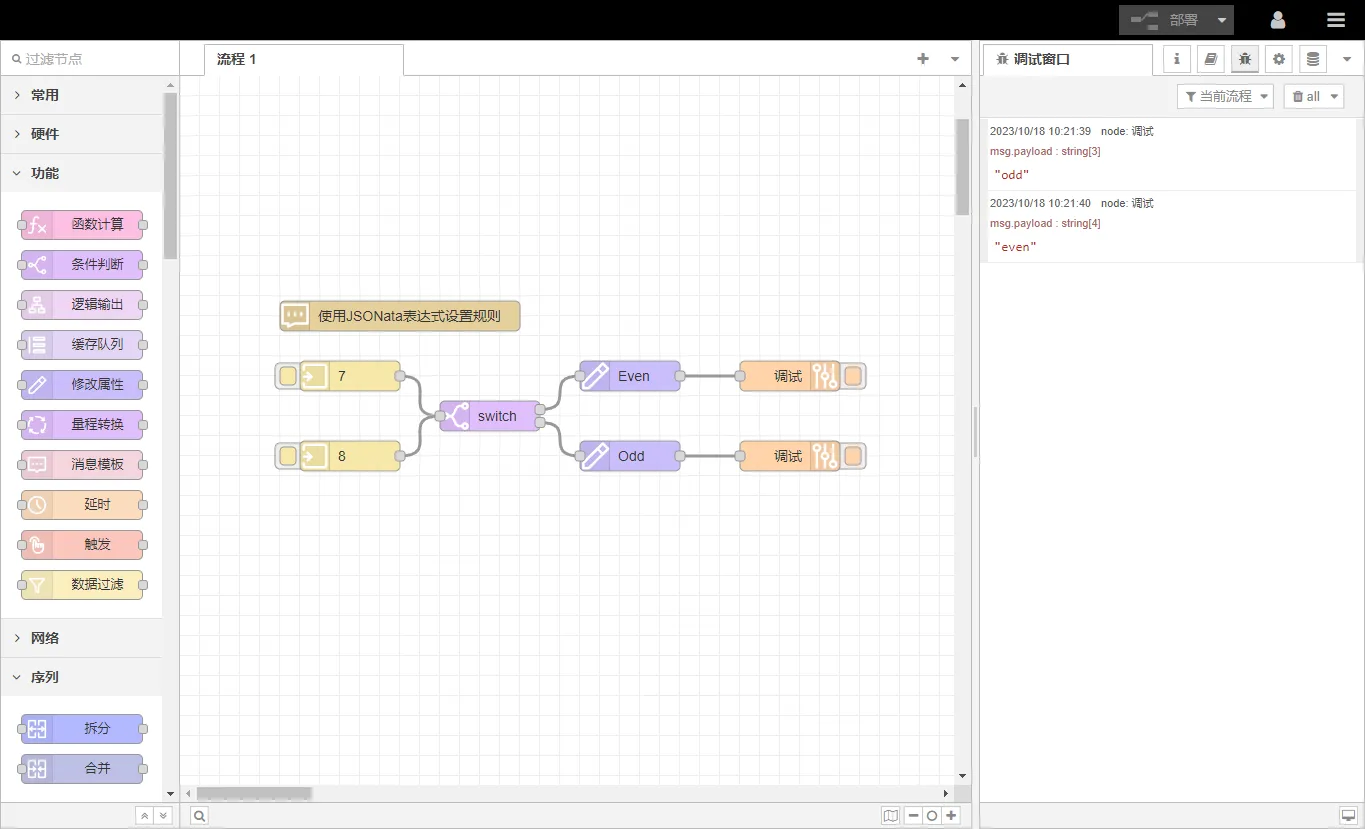
Task: Open the configuration nodes gear icon
Action: tap(1279, 60)
